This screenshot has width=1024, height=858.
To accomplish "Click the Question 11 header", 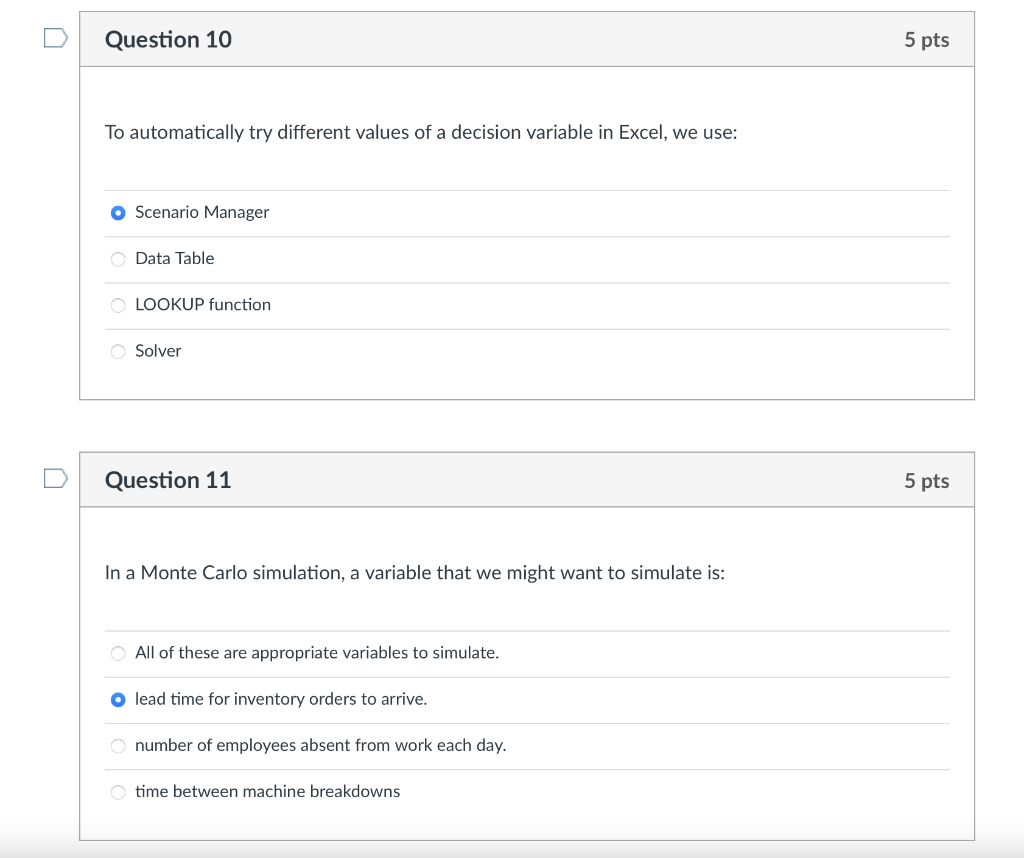I will (x=168, y=479).
